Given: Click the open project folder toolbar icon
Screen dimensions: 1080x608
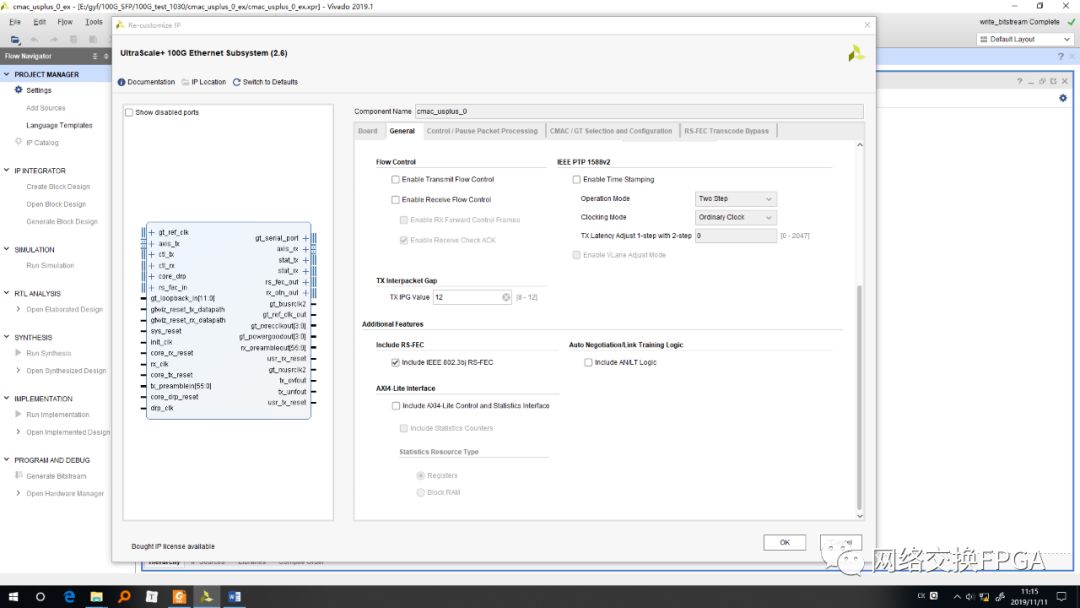Looking at the screenshot, I should pos(15,39).
